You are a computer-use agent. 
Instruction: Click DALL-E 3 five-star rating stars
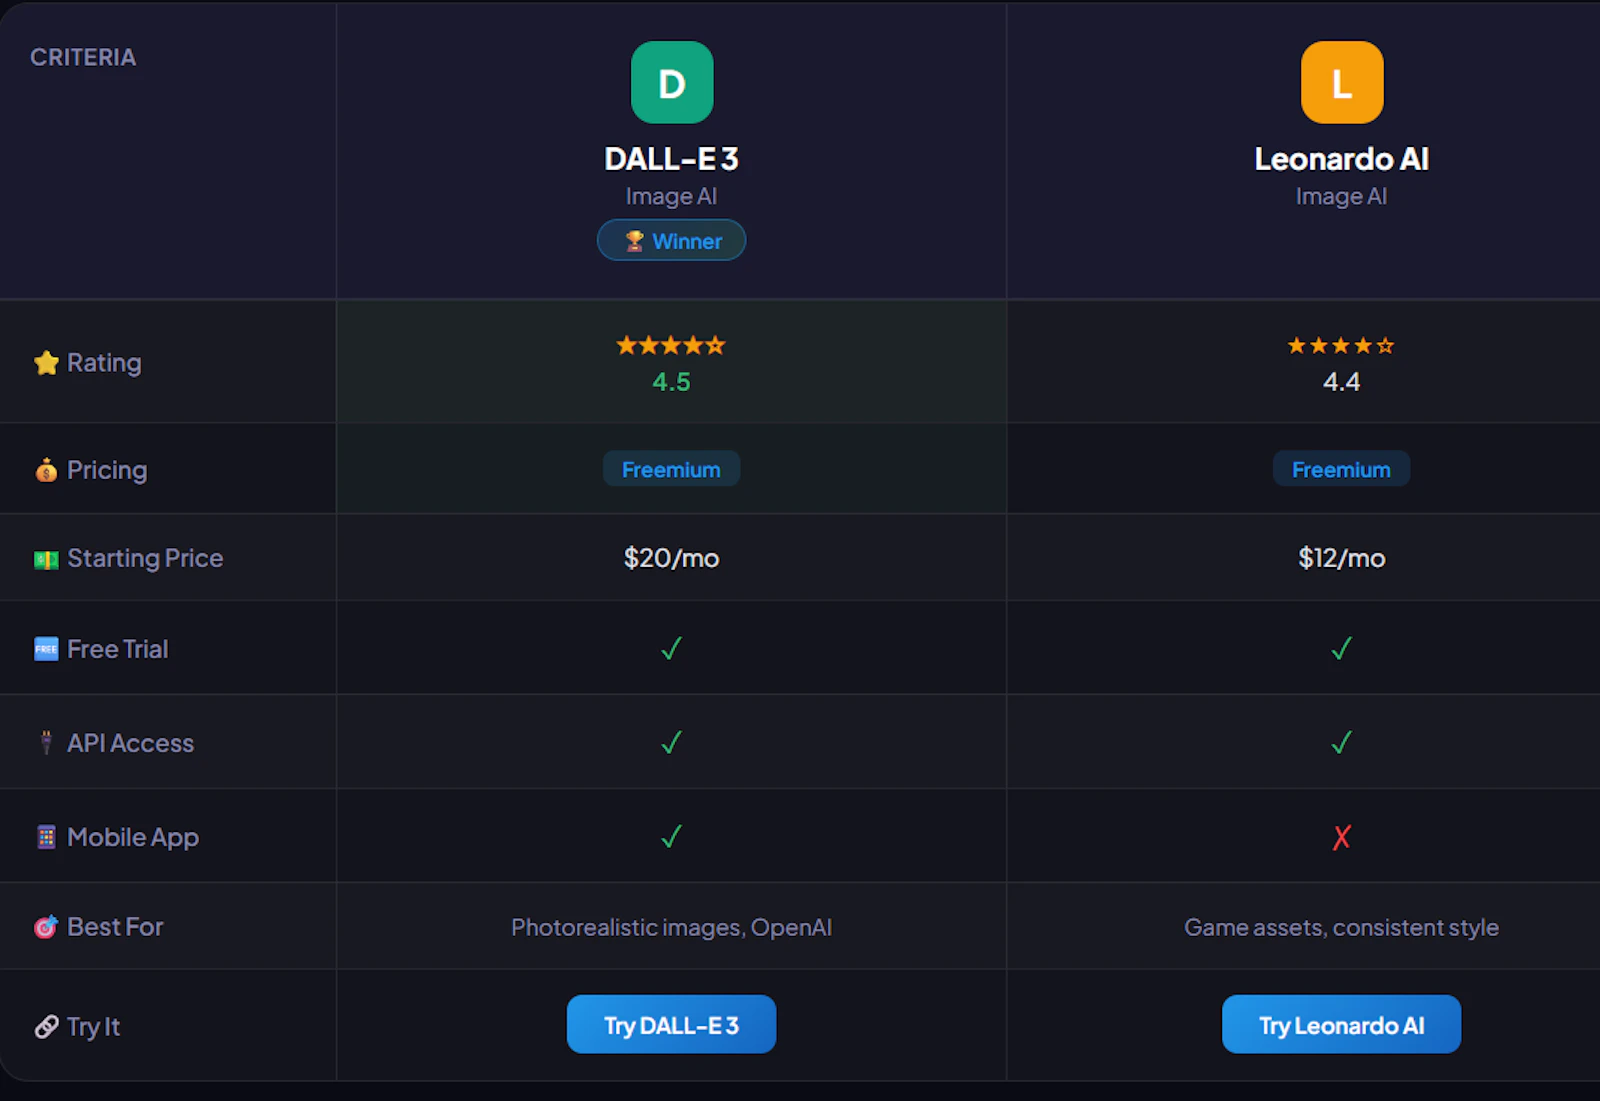671,346
